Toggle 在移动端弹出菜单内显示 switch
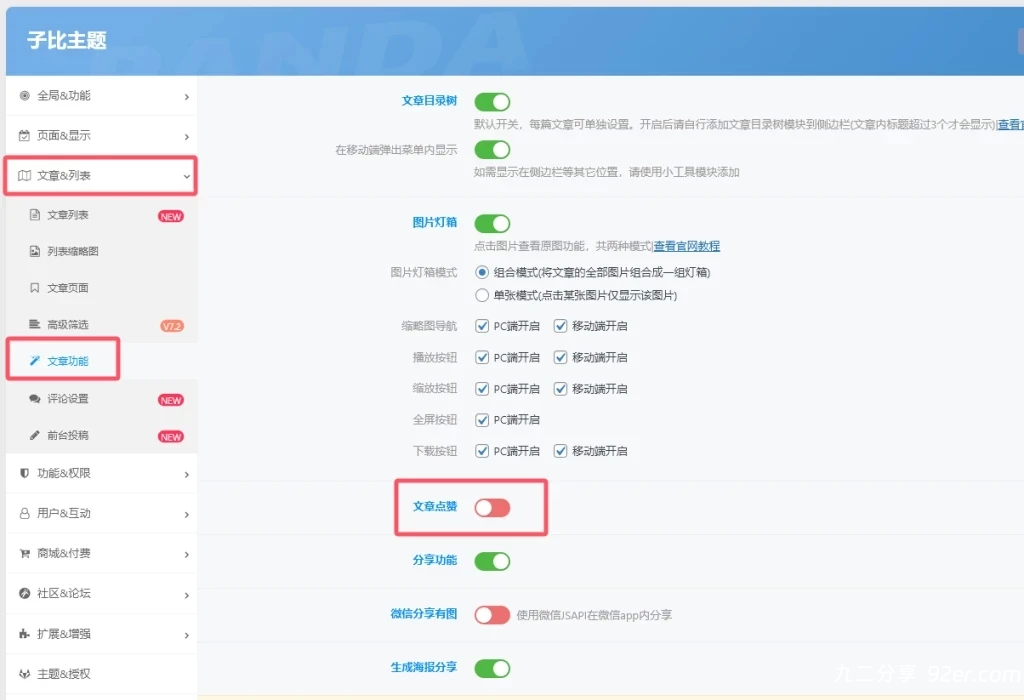1024x700 pixels. 492,150
